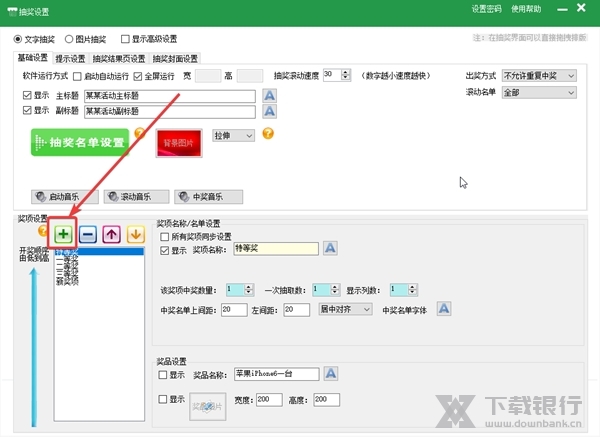Click 副标题 text field
This screenshot has width=600, height=437.
click(170, 111)
